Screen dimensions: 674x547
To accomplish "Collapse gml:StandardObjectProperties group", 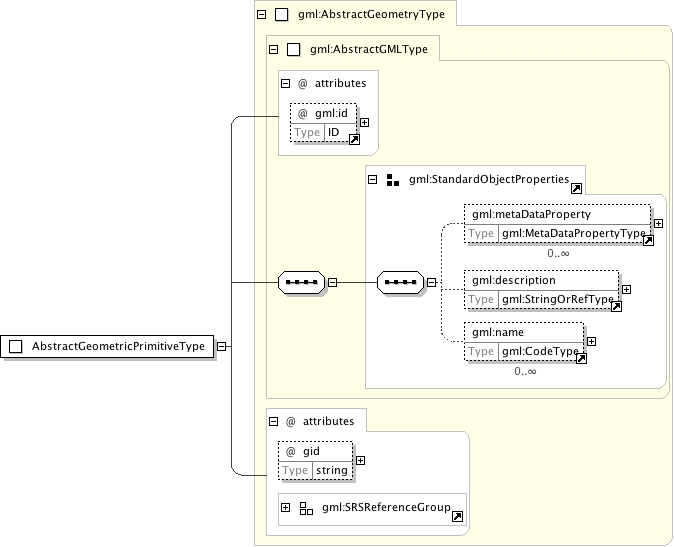I will tap(373, 180).
